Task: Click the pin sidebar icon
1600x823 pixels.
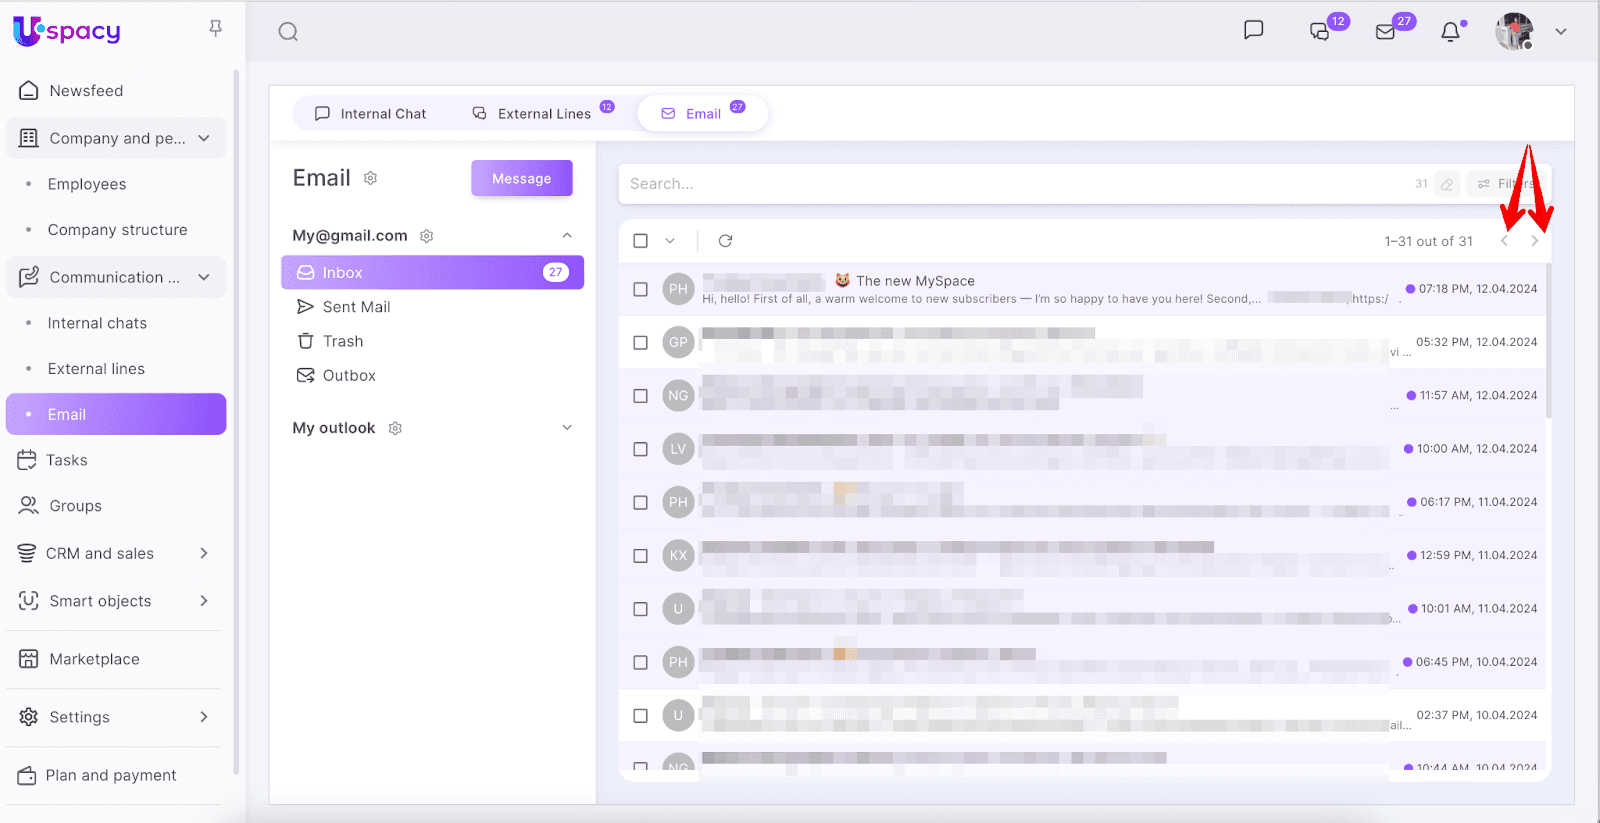Action: (x=215, y=29)
